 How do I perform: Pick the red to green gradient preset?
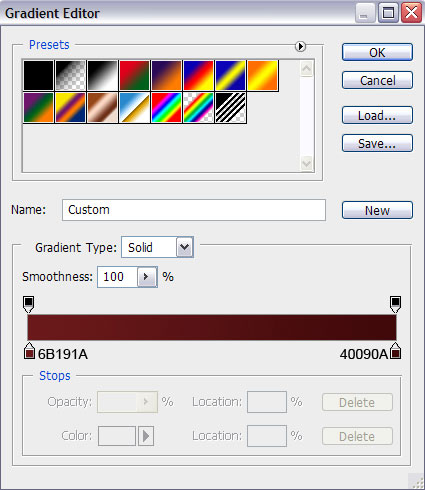click(x=134, y=75)
